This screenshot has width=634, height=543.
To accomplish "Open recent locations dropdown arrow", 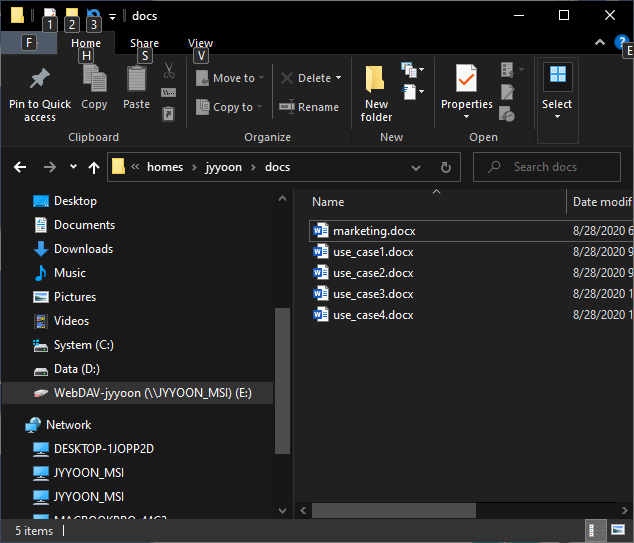I will pos(73,166).
